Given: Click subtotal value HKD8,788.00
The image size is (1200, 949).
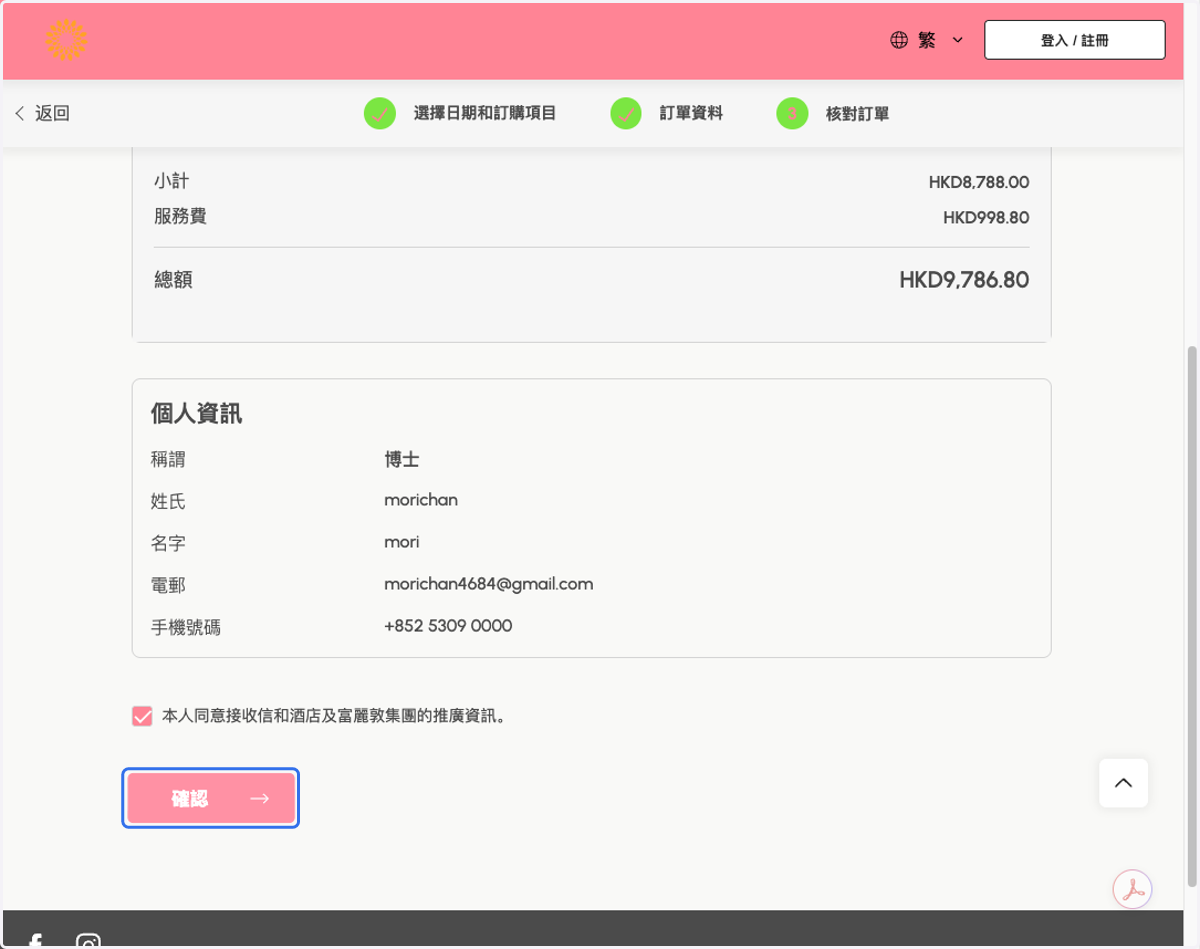Looking at the screenshot, I should 979,182.
